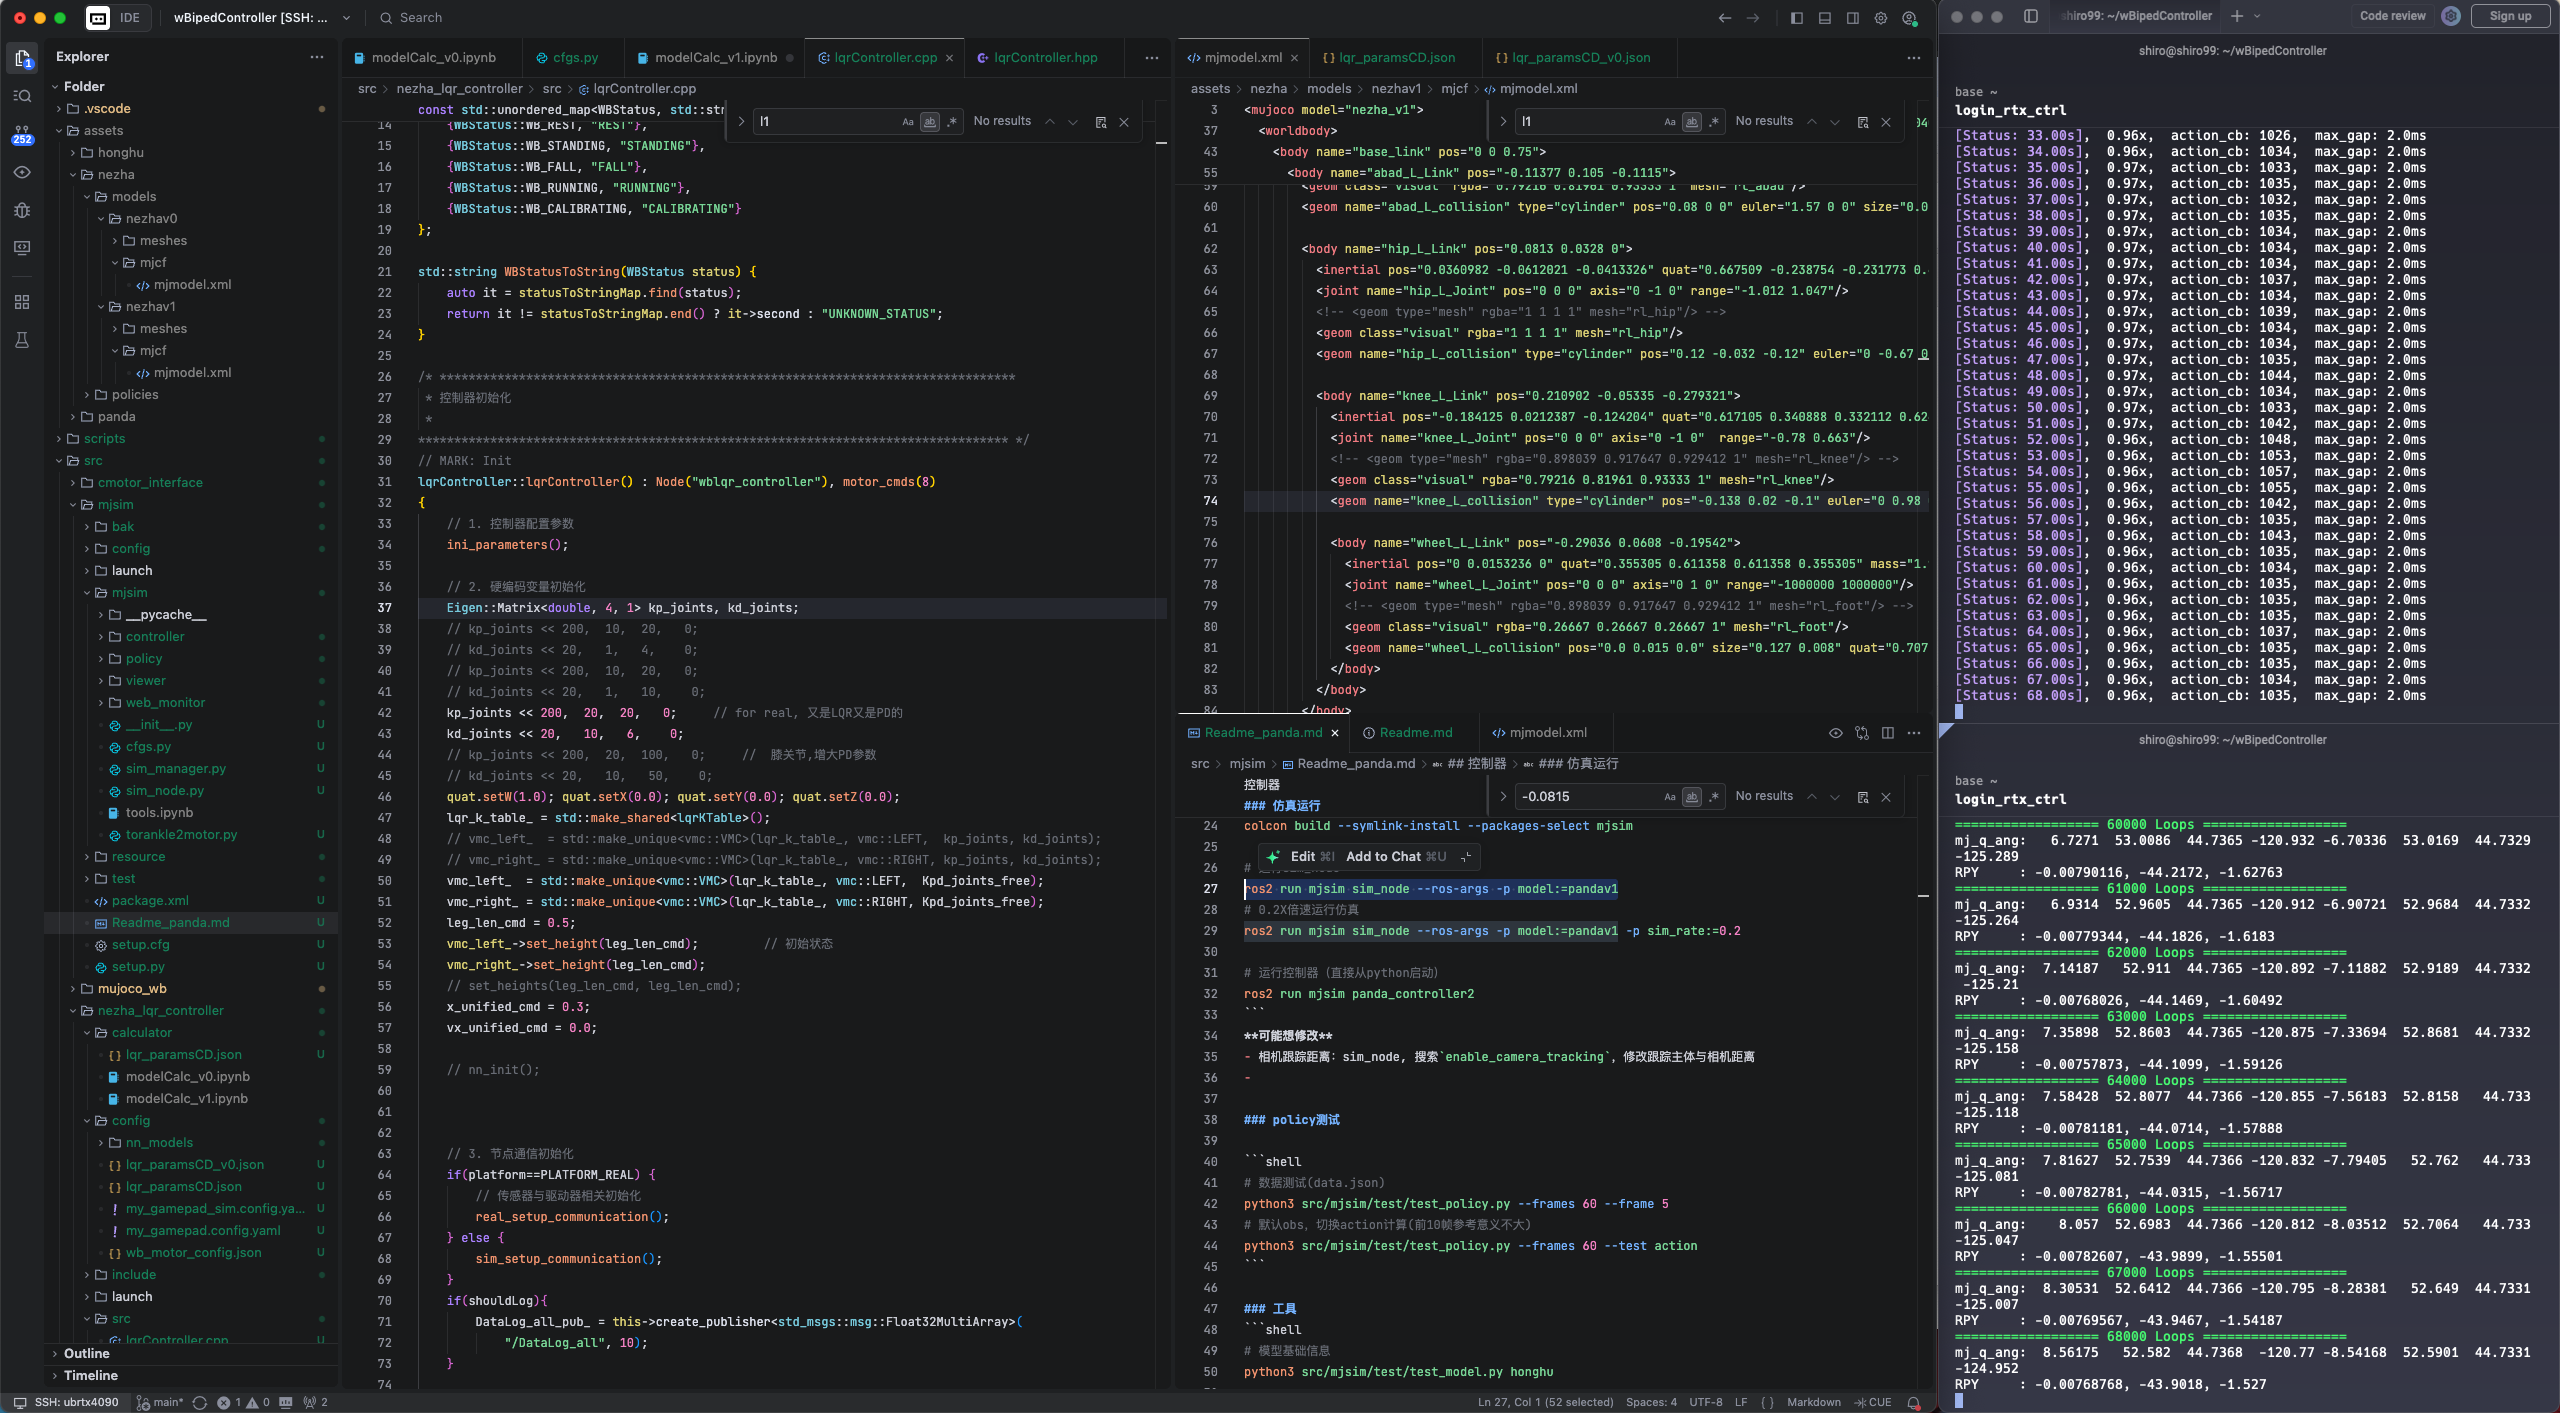
Task: Open the Search view in activity bar
Action: pos(22,96)
